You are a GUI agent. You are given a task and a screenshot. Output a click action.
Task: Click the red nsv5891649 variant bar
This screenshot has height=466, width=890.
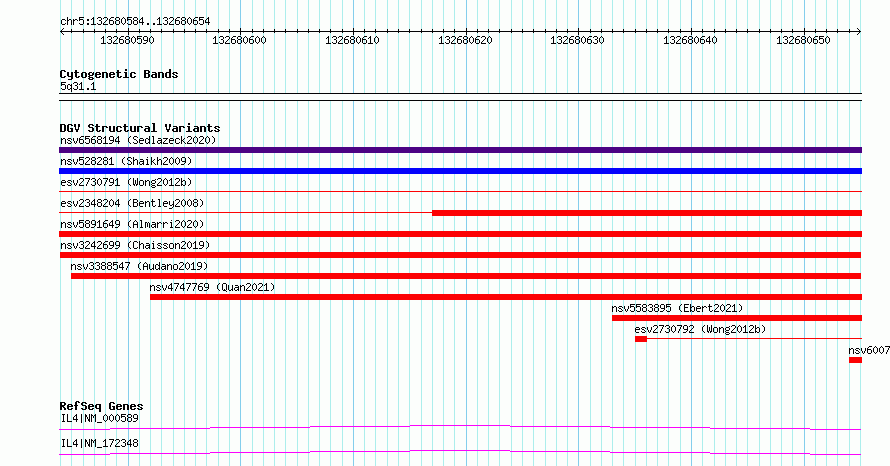pyautogui.click(x=460, y=234)
